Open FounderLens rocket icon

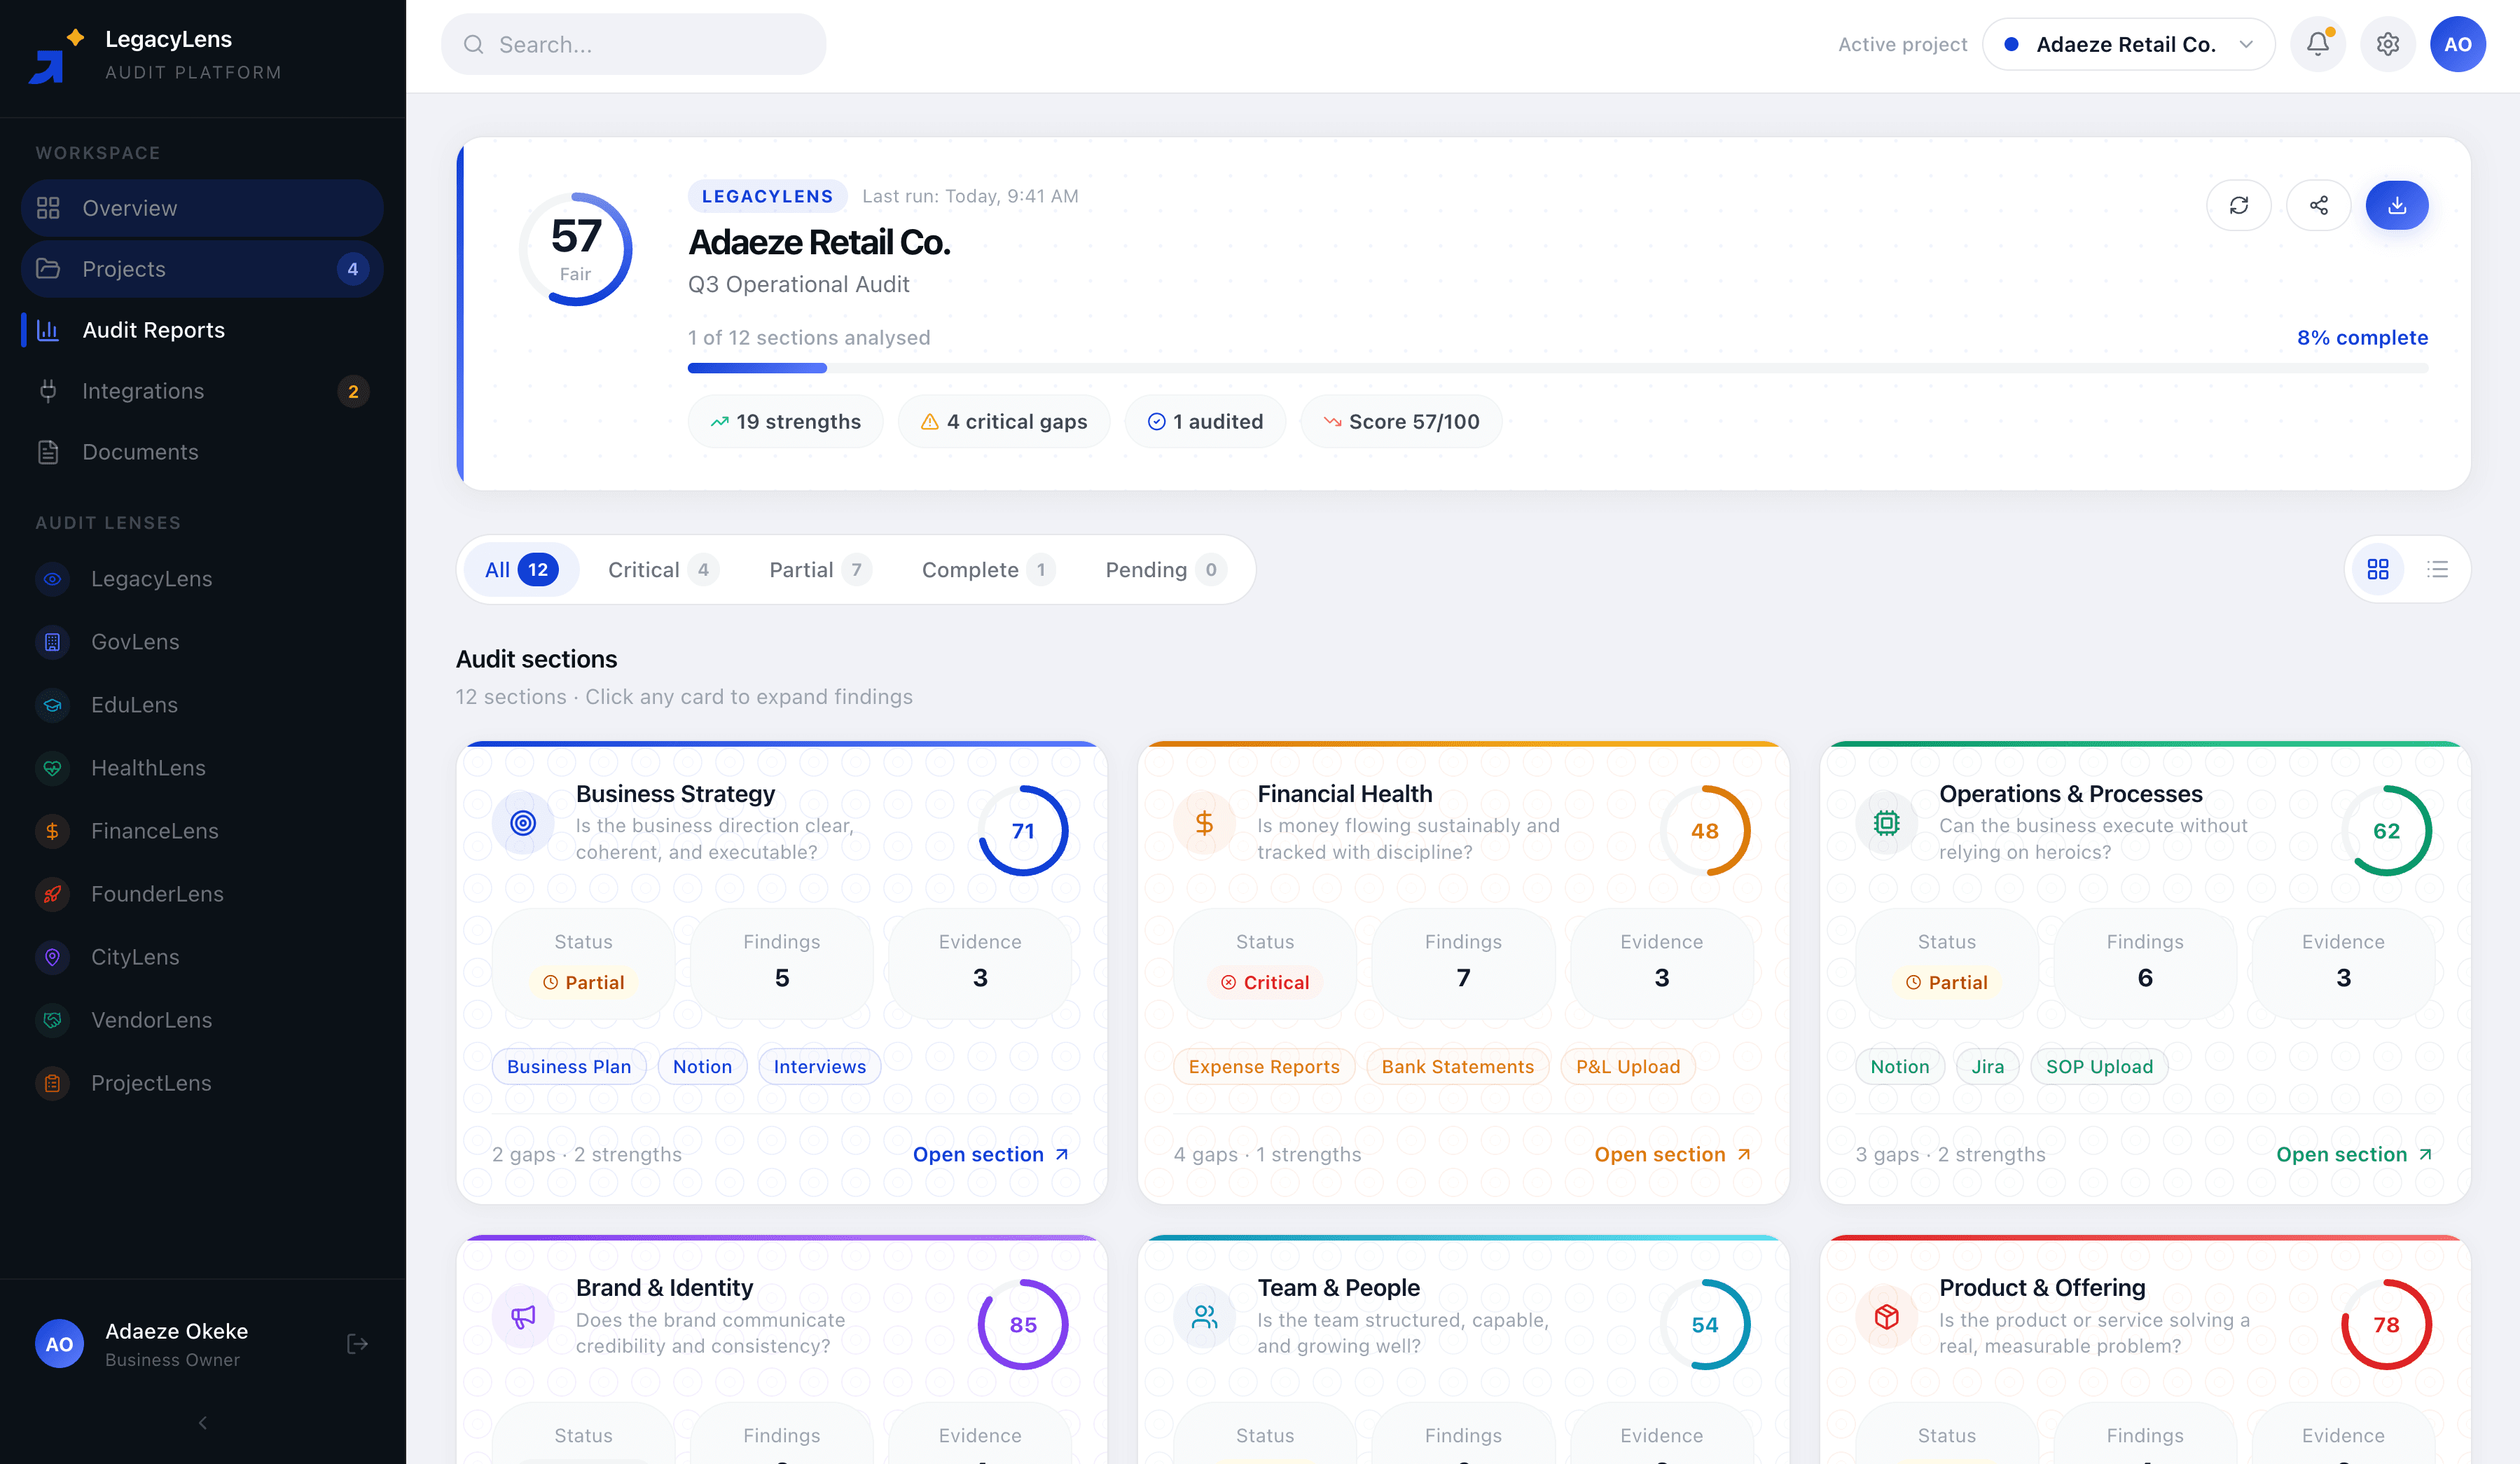[52, 894]
